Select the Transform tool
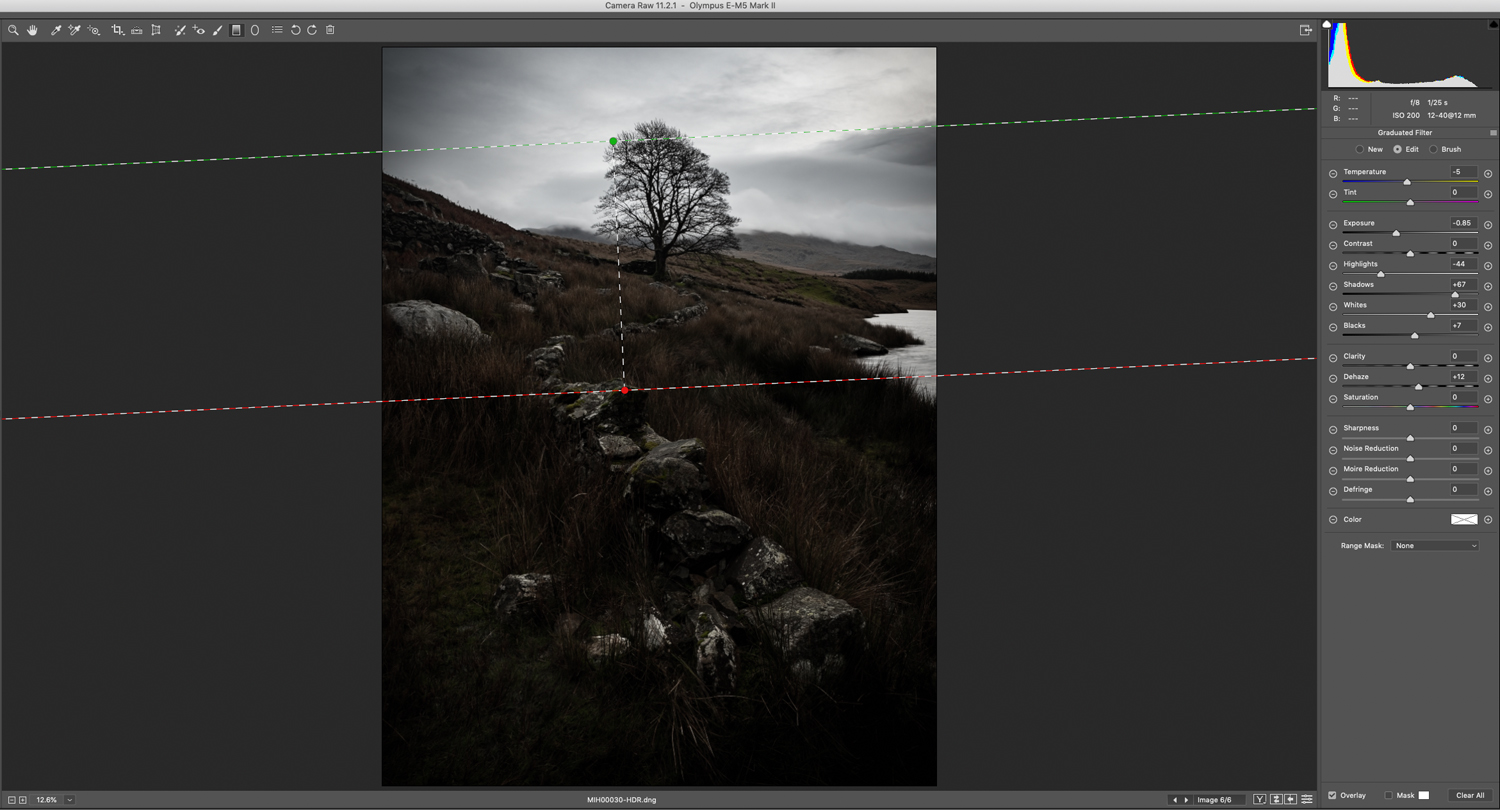 click(x=156, y=30)
